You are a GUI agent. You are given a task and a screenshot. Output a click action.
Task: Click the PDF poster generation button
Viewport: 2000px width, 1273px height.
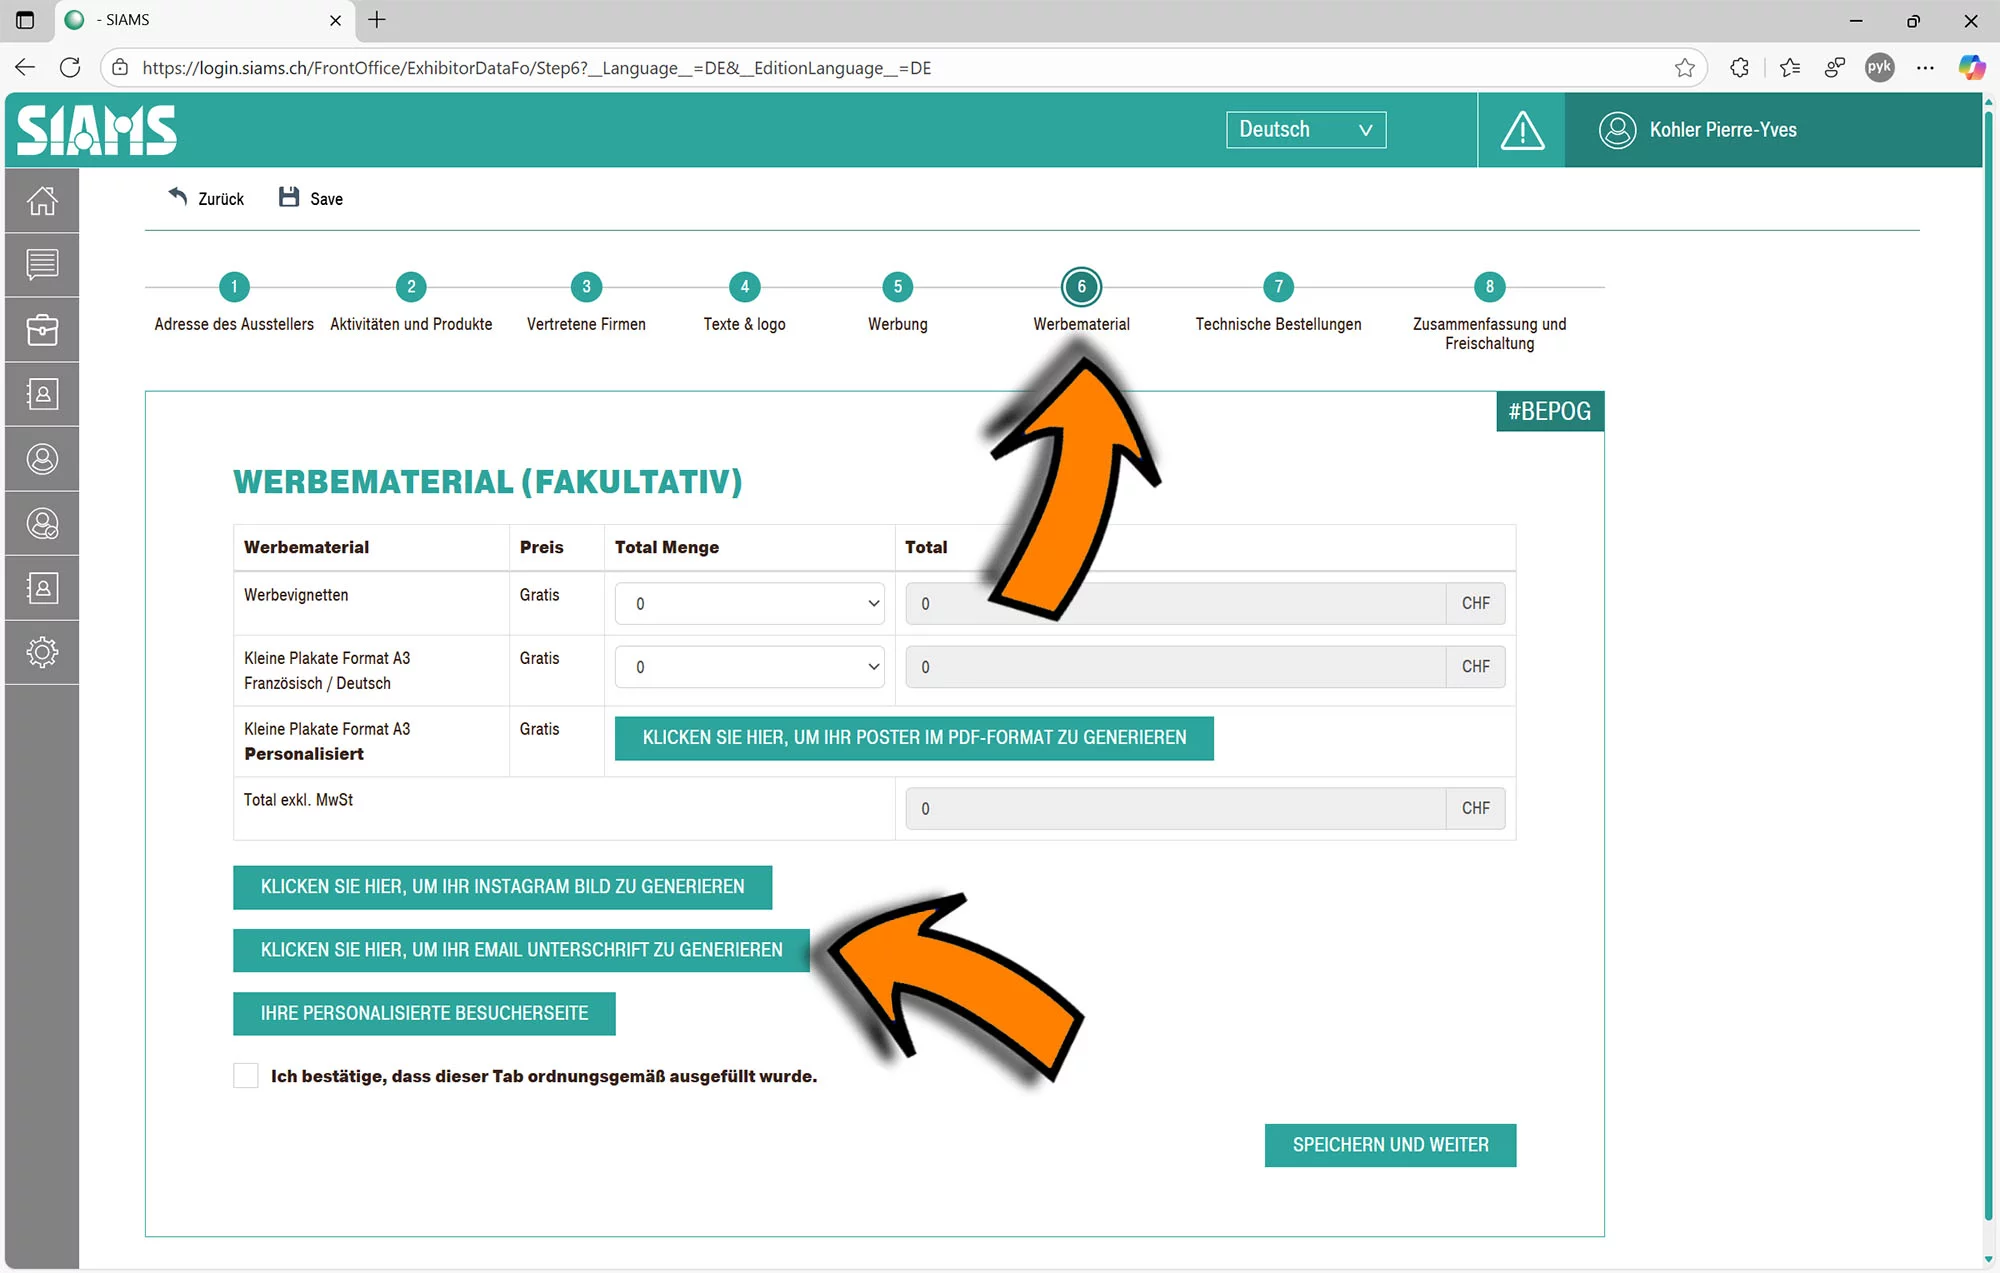click(x=914, y=738)
